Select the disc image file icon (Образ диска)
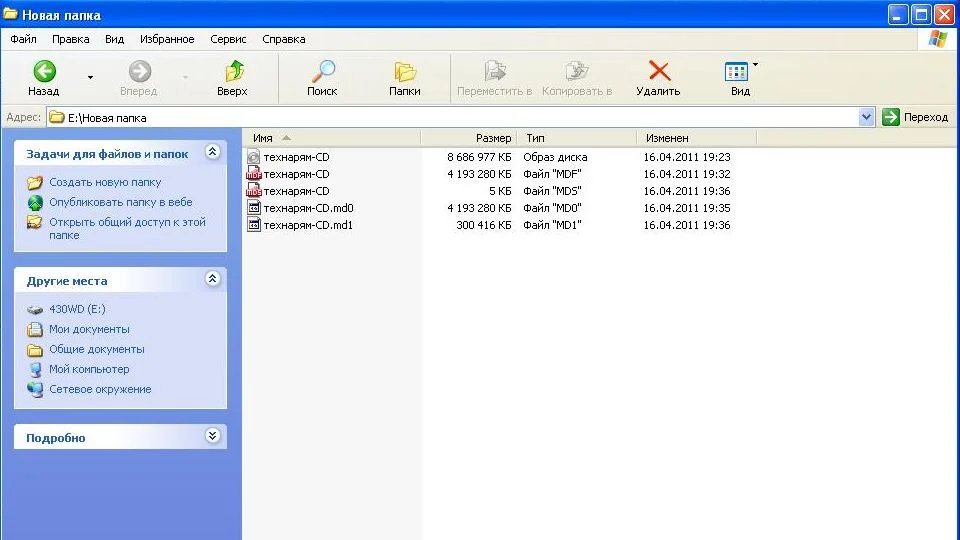 253,157
